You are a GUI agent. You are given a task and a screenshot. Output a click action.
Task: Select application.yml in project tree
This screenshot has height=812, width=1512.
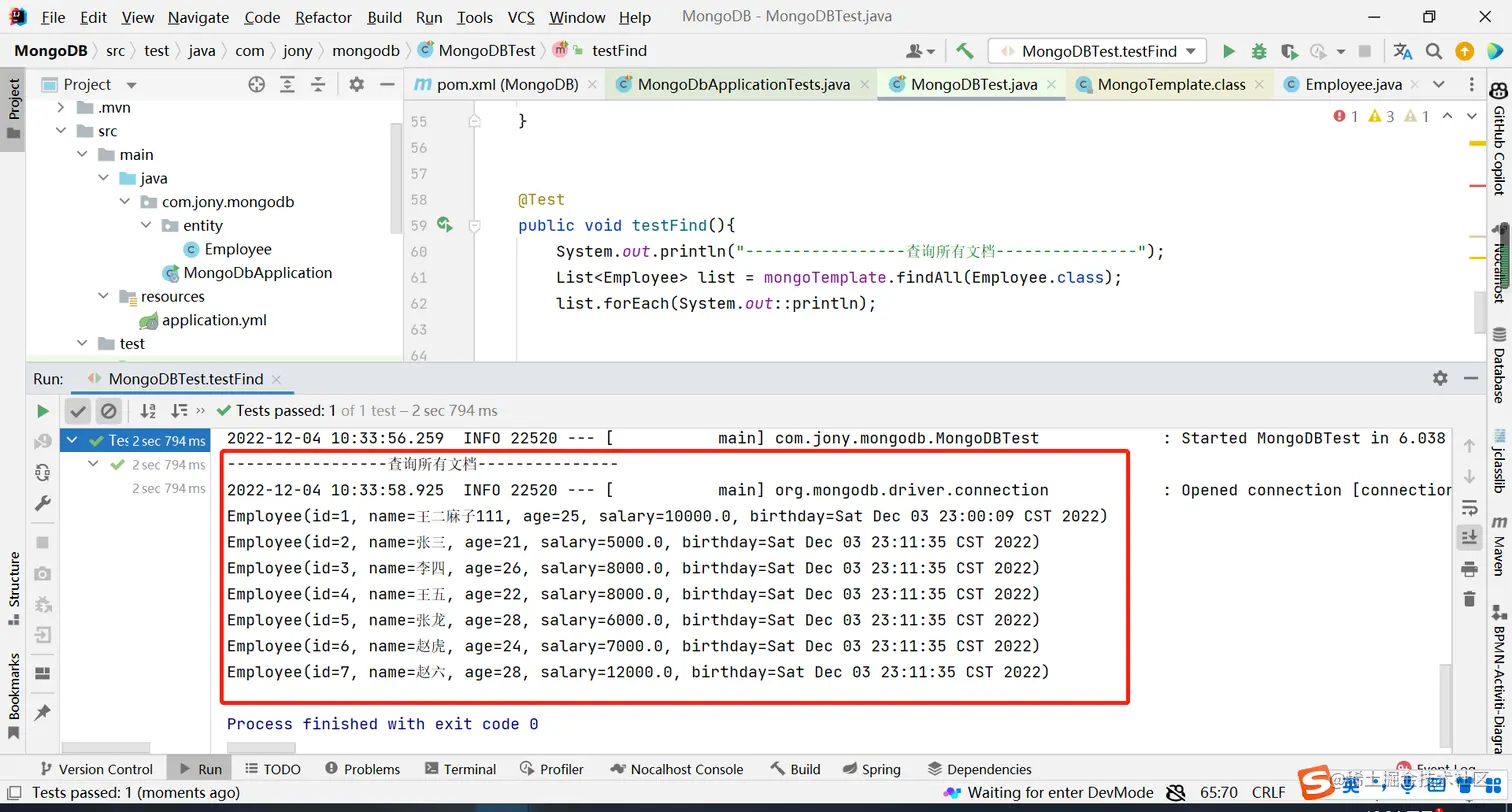214,321
